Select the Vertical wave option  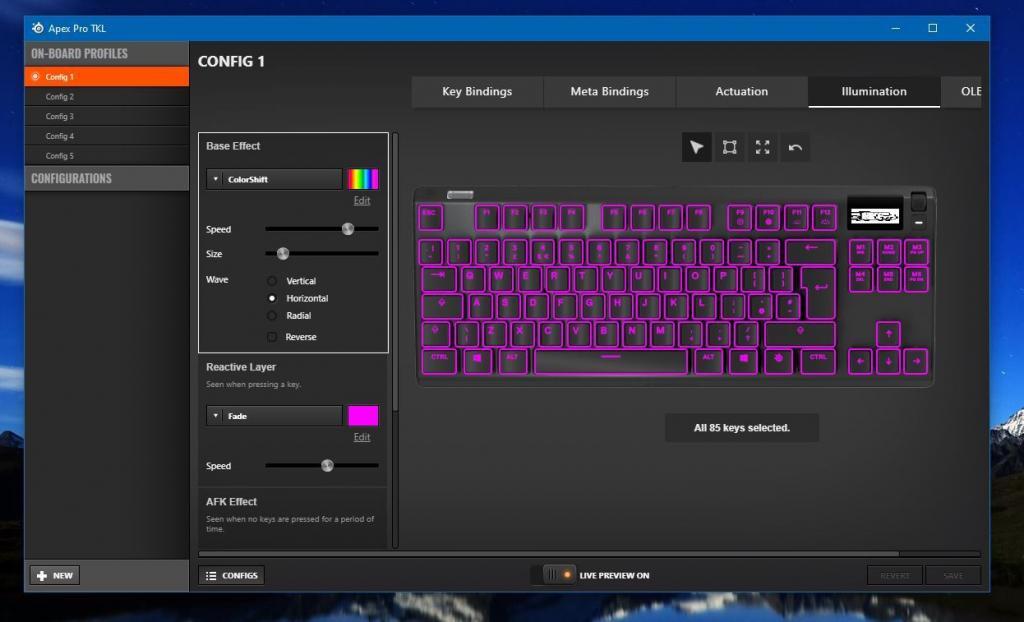pos(272,281)
